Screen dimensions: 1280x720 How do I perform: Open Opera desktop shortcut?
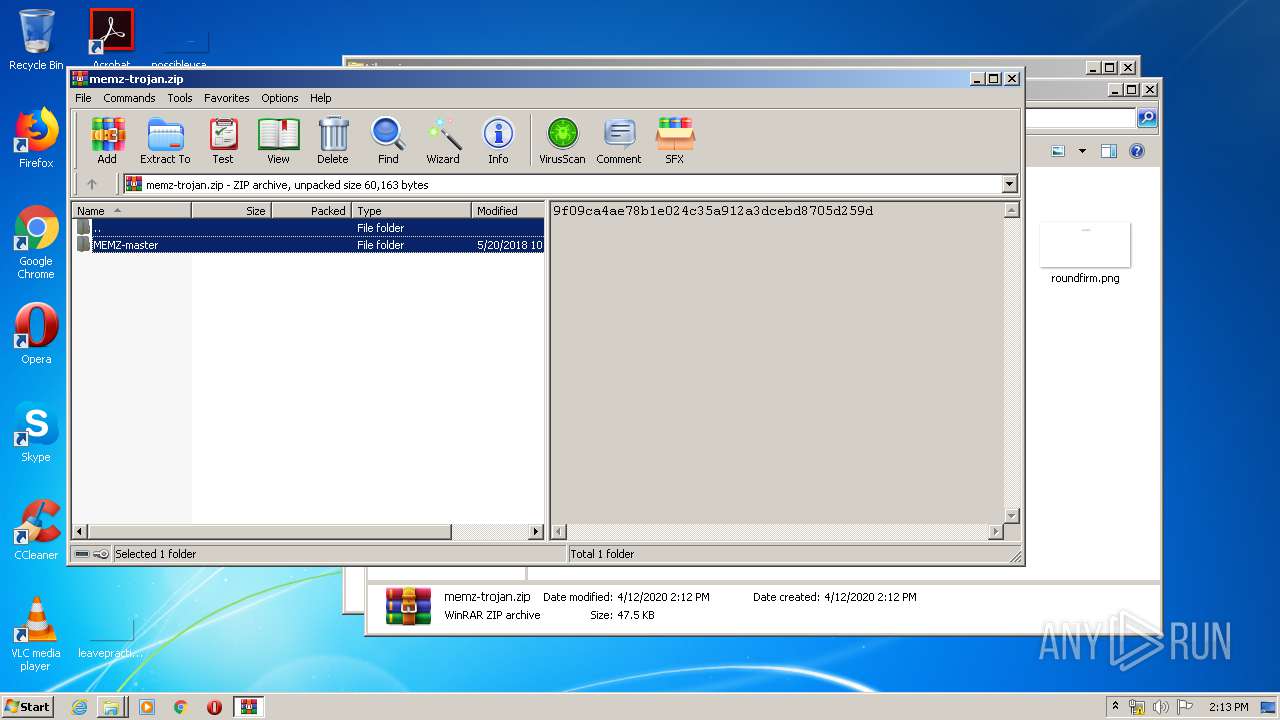[x=36, y=334]
